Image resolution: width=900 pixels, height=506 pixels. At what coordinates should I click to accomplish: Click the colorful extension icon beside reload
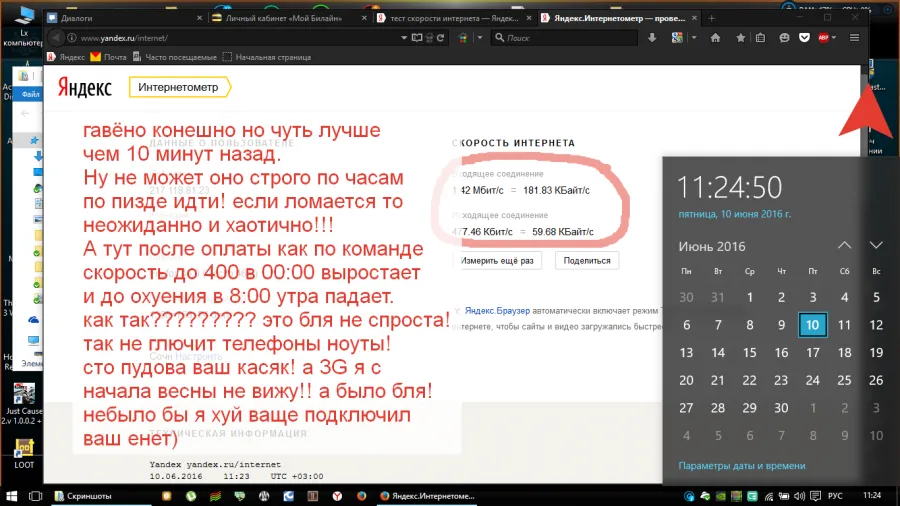point(463,38)
